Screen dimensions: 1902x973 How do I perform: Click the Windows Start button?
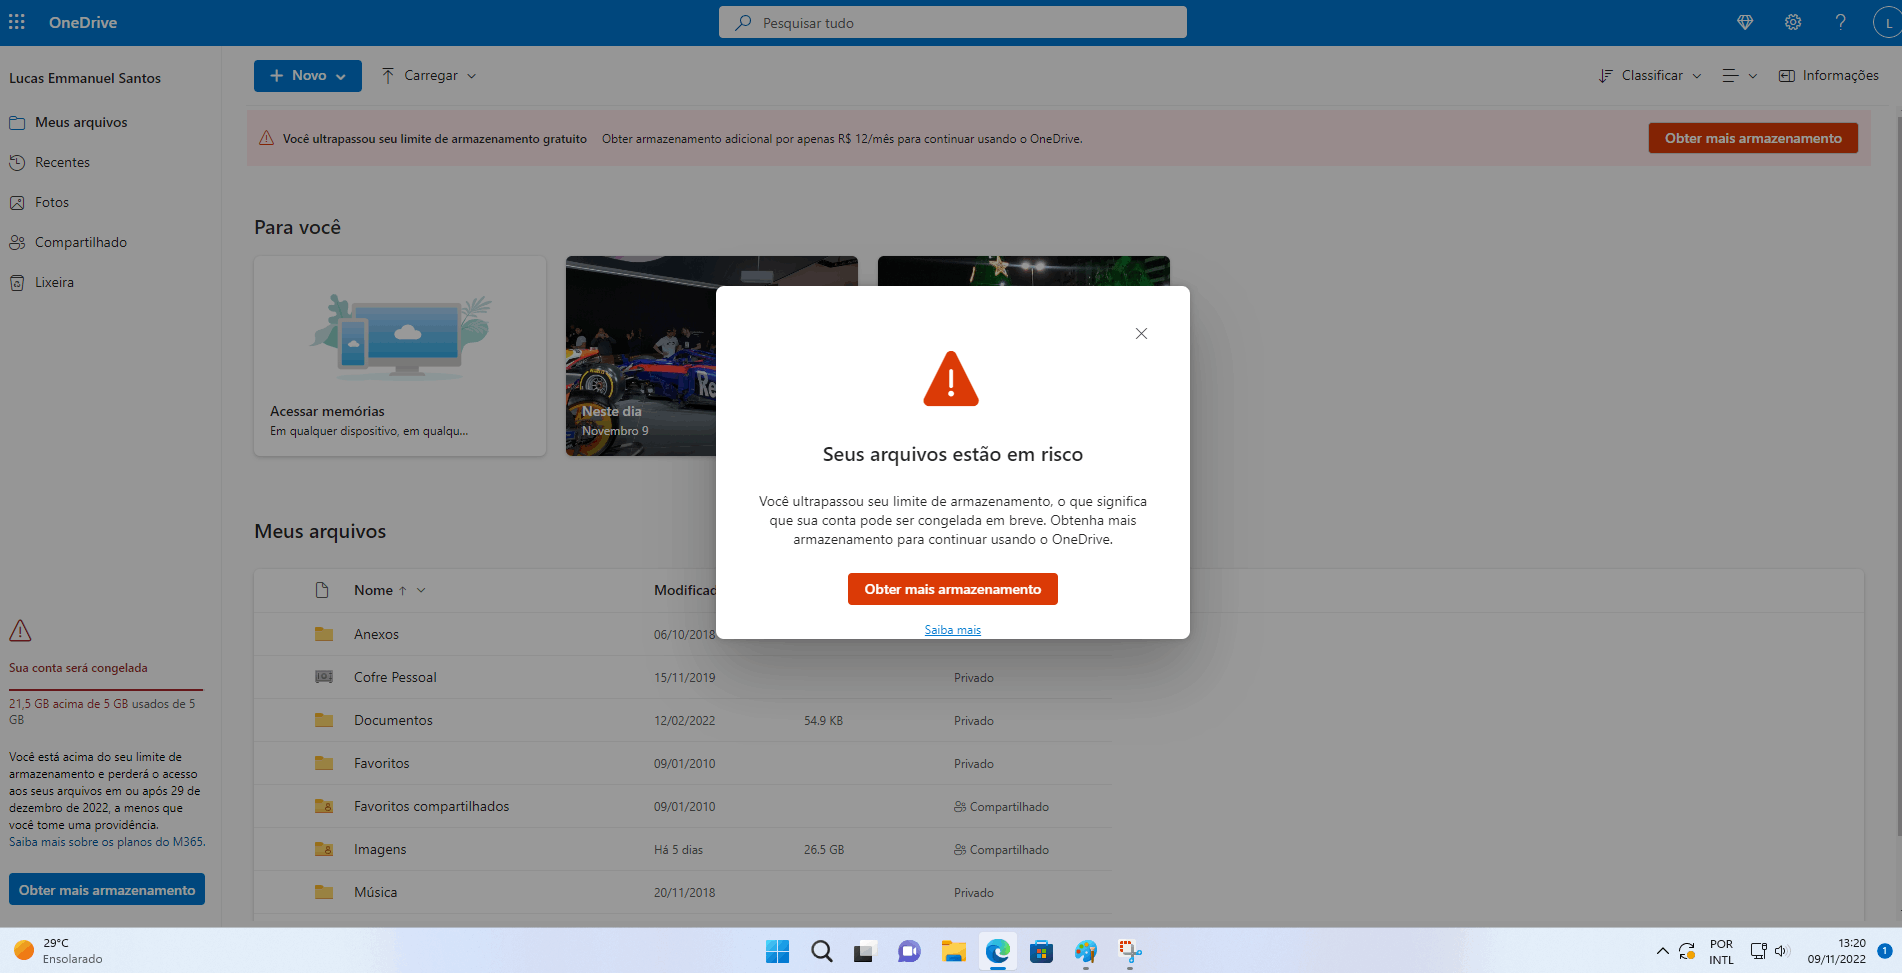coord(777,951)
